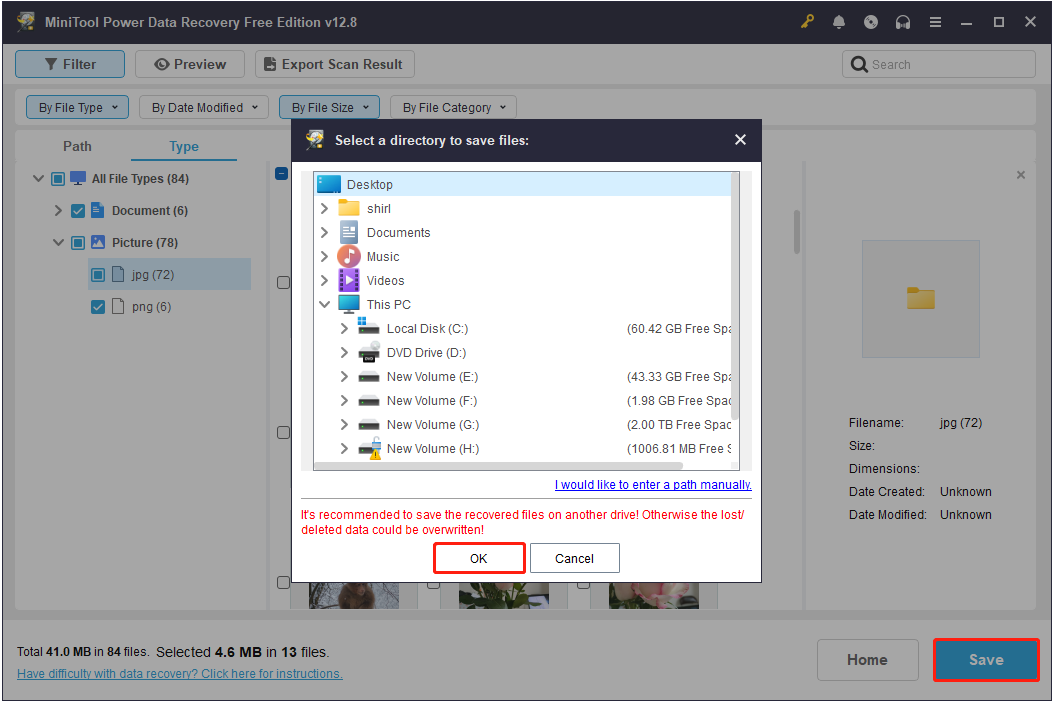The height and width of the screenshot is (703, 1054).
Task: Switch to the Path tab
Action: (x=77, y=146)
